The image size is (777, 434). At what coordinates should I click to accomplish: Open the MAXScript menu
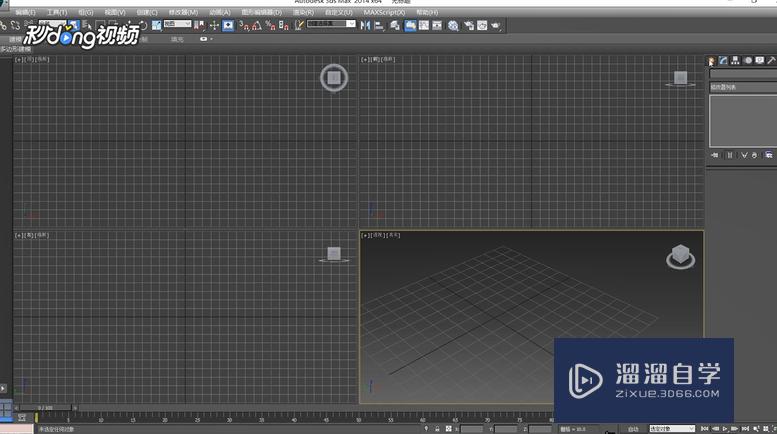coord(384,13)
